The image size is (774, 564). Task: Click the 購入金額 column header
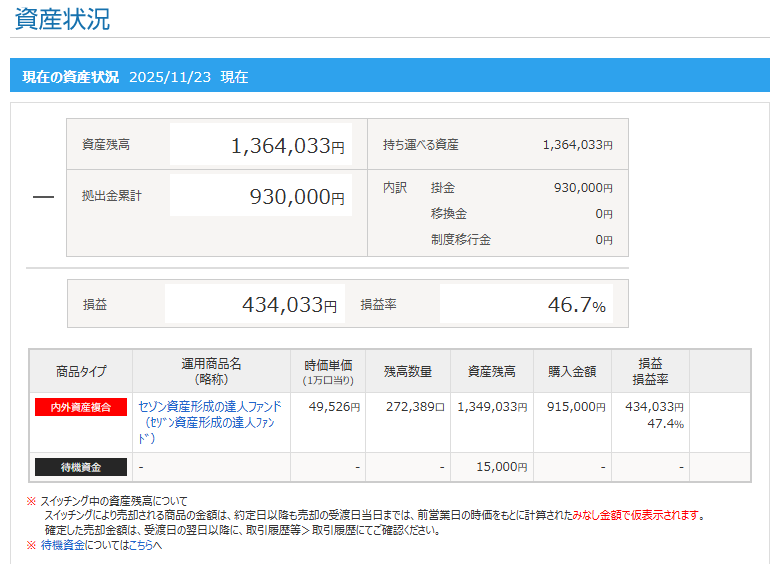(572, 371)
